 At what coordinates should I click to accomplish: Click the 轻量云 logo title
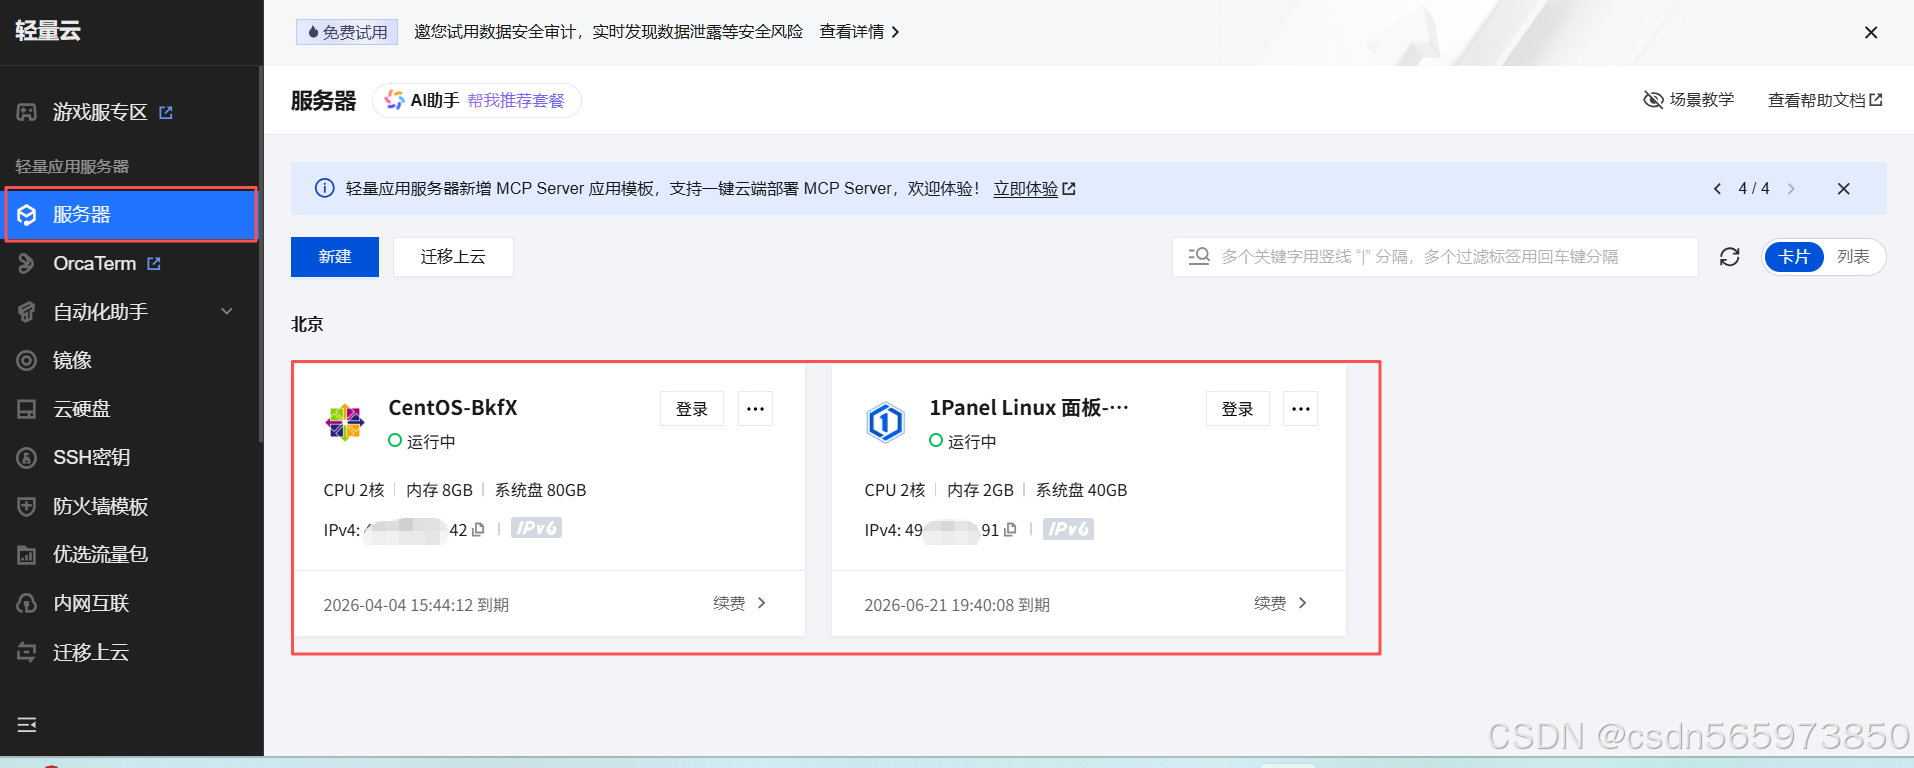click(48, 31)
